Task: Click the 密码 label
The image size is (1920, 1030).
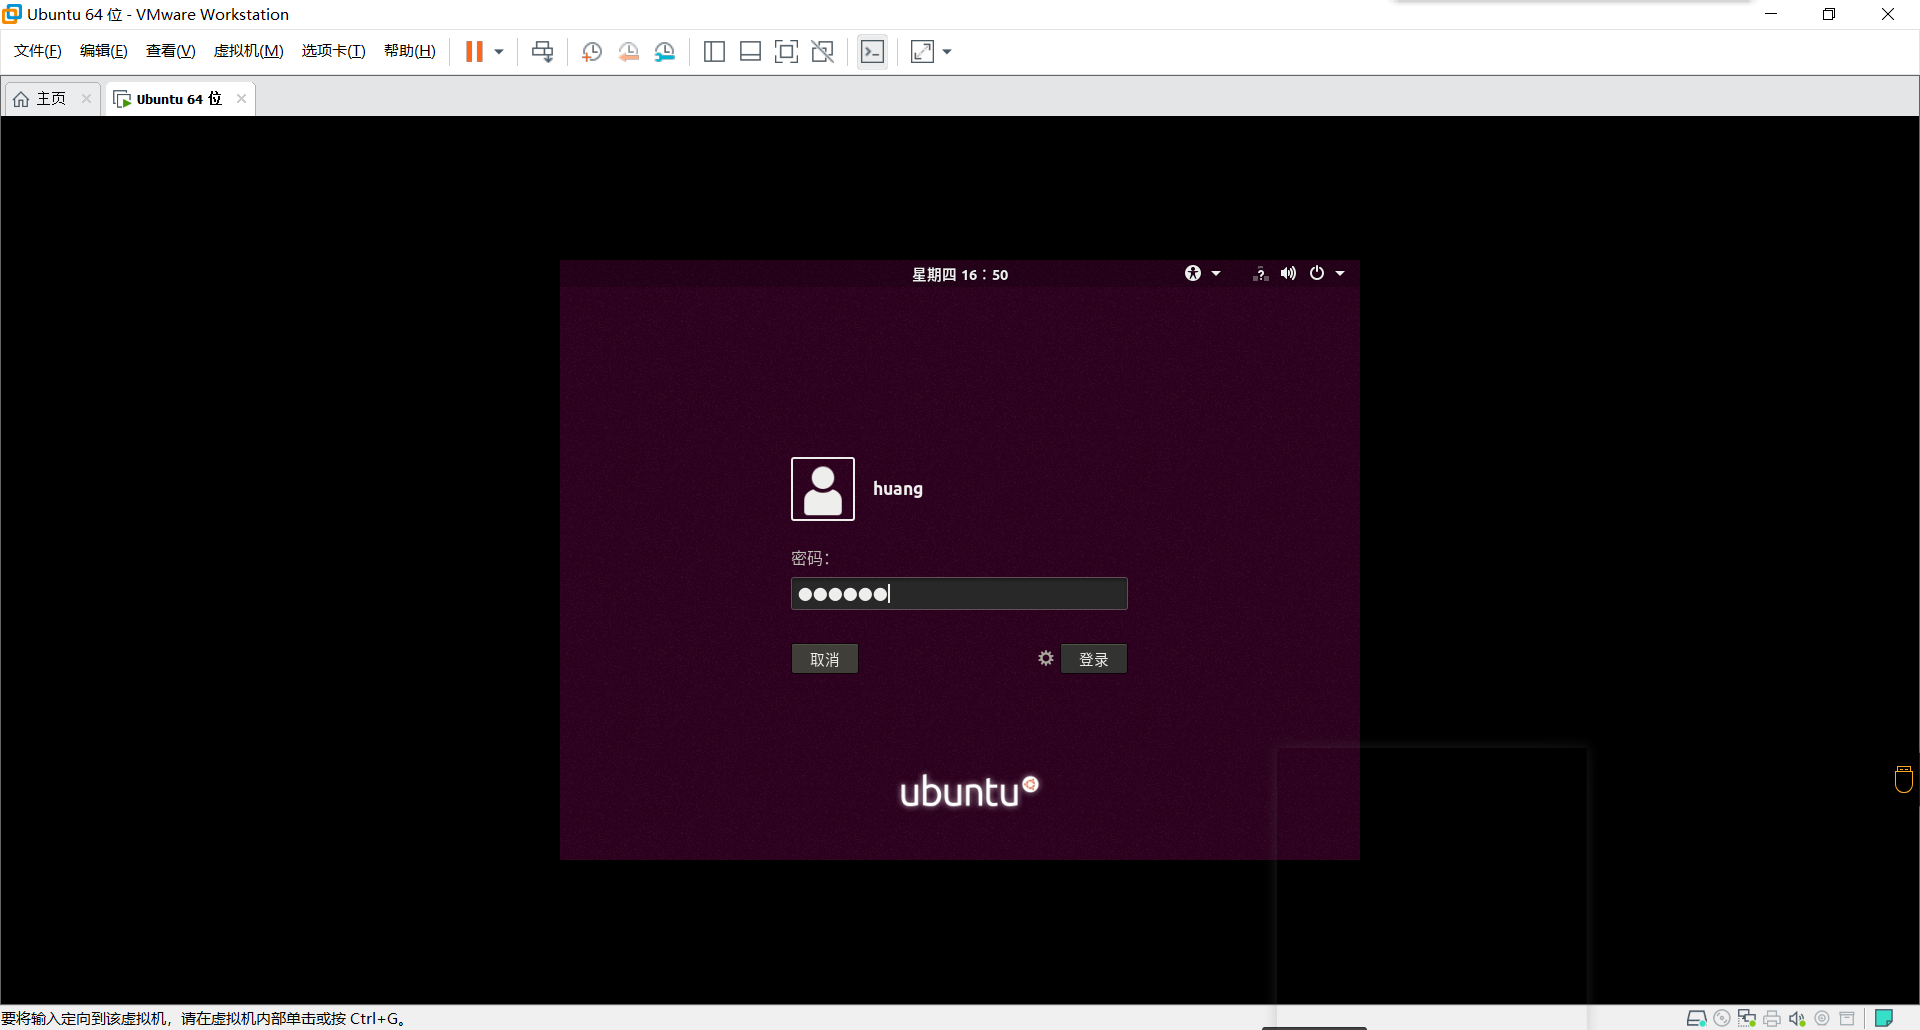Action: pos(810,558)
